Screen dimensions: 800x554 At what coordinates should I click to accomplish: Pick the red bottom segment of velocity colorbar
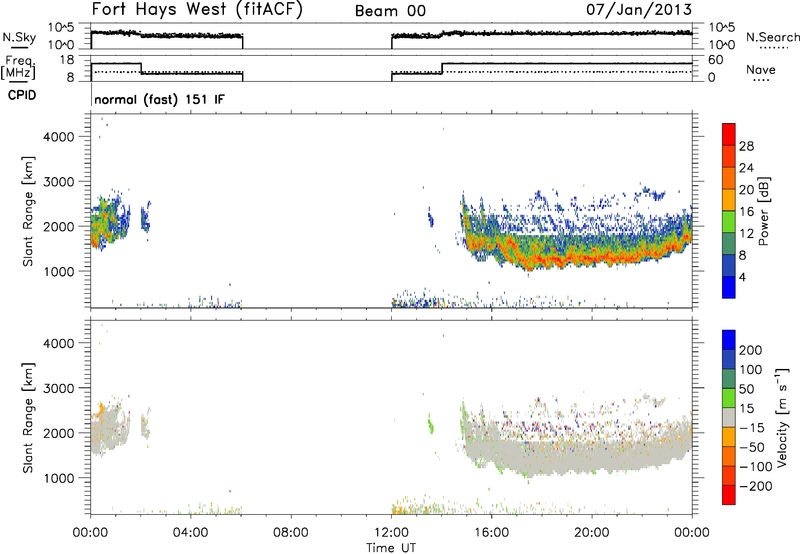[x=729, y=495]
